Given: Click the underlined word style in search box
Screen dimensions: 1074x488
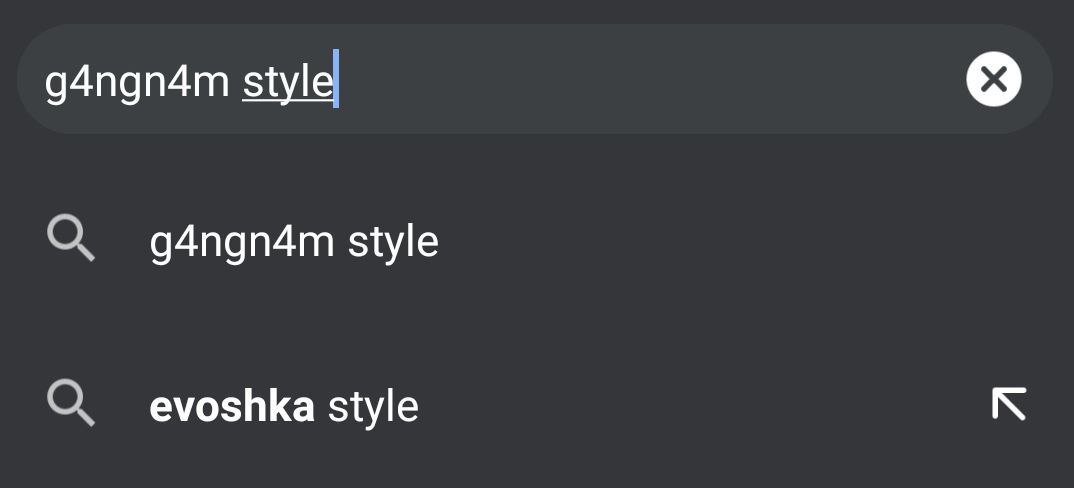Looking at the screenshot, I should point(288,82).
